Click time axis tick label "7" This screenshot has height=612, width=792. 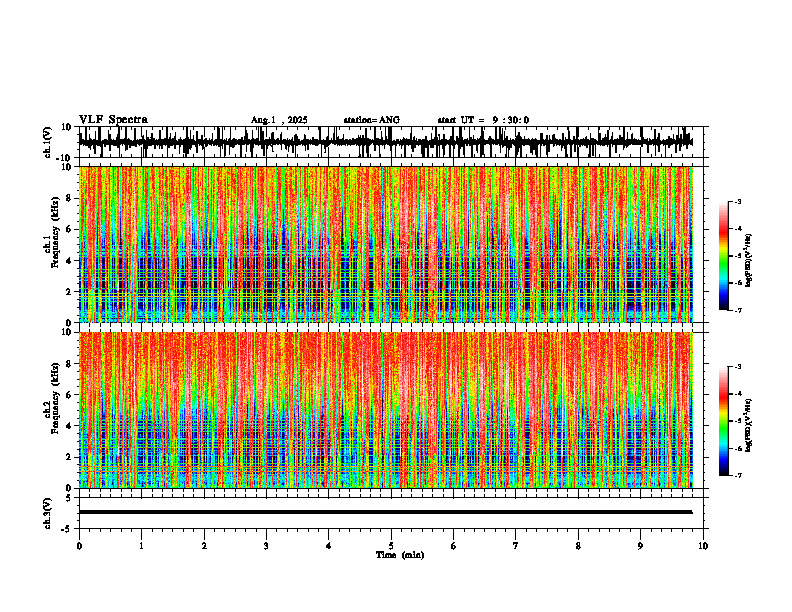516,546
